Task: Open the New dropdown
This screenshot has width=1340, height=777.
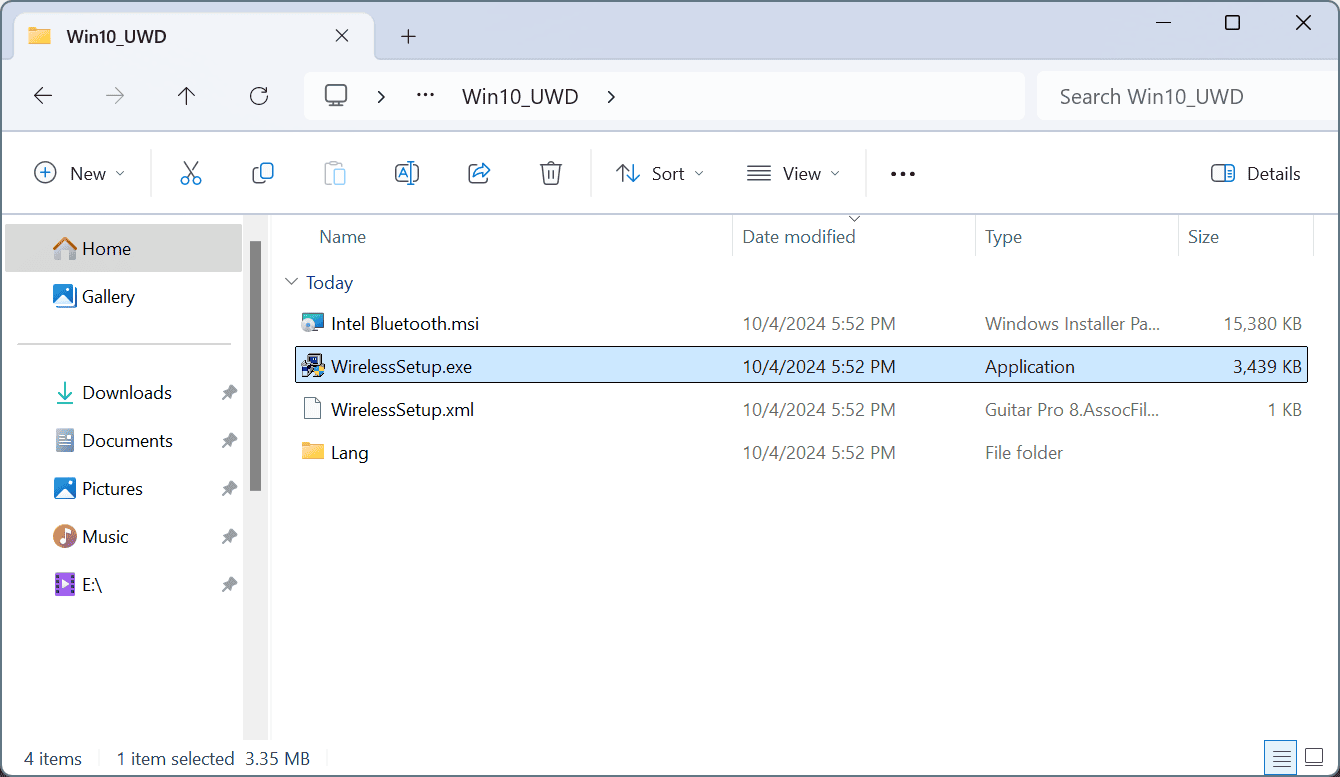Action: [x=80, y=173]
